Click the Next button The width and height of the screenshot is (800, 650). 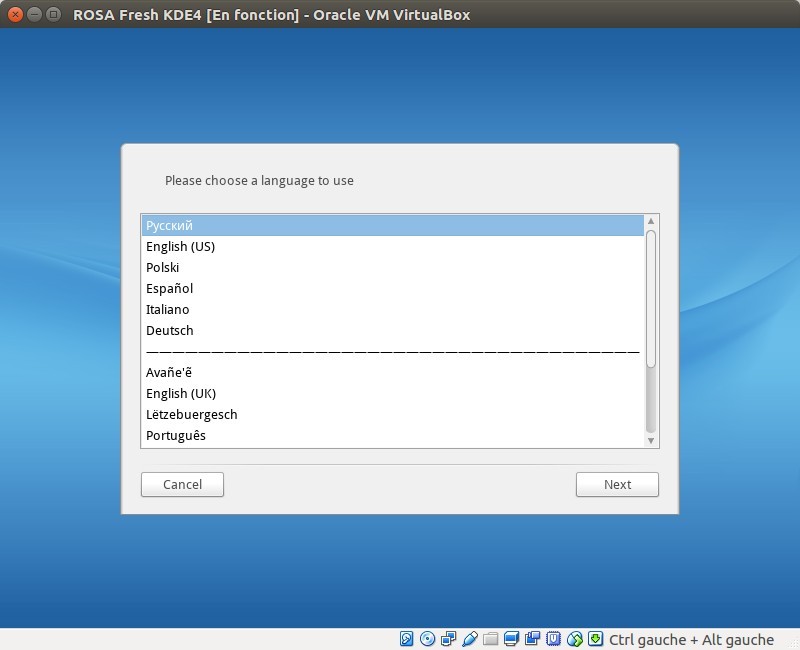click(x=617, y=484)
